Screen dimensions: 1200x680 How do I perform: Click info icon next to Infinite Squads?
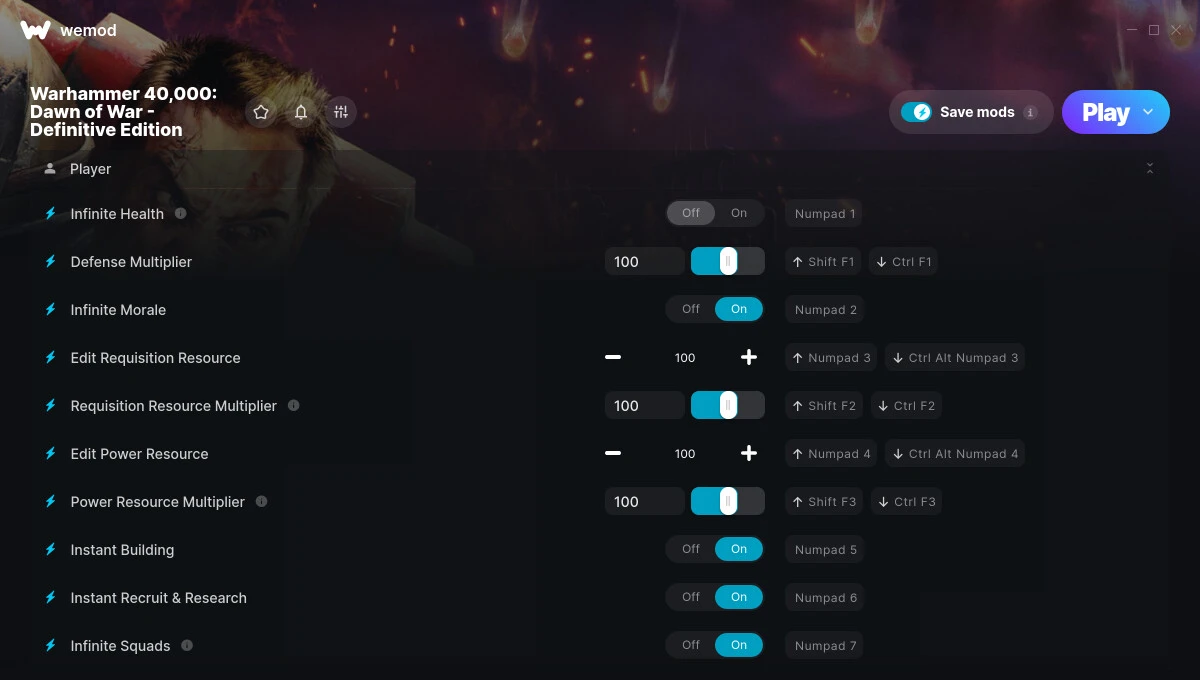(187, 645)
